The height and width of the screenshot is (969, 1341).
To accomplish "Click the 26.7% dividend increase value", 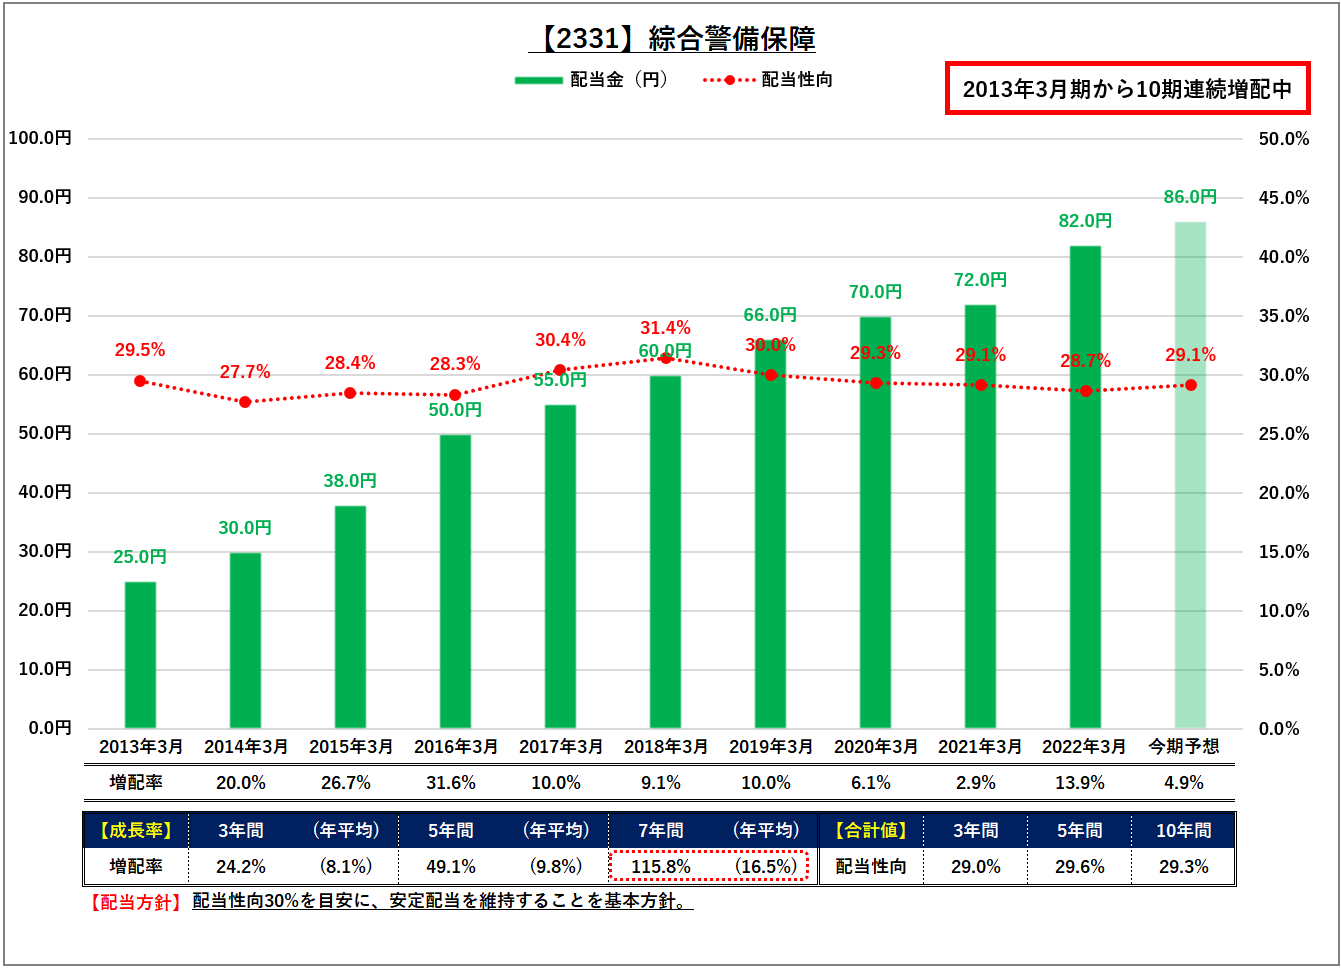I will coord(346,783).
